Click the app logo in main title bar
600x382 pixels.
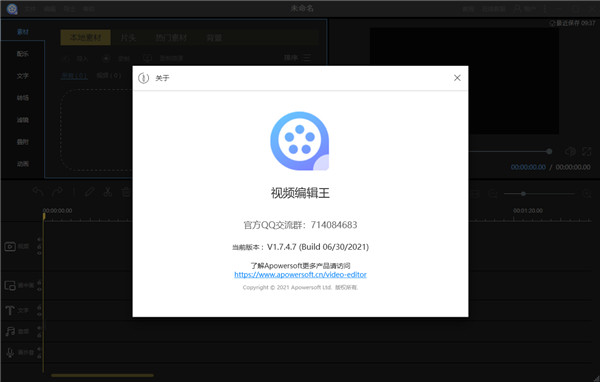(x=12, y=8)
